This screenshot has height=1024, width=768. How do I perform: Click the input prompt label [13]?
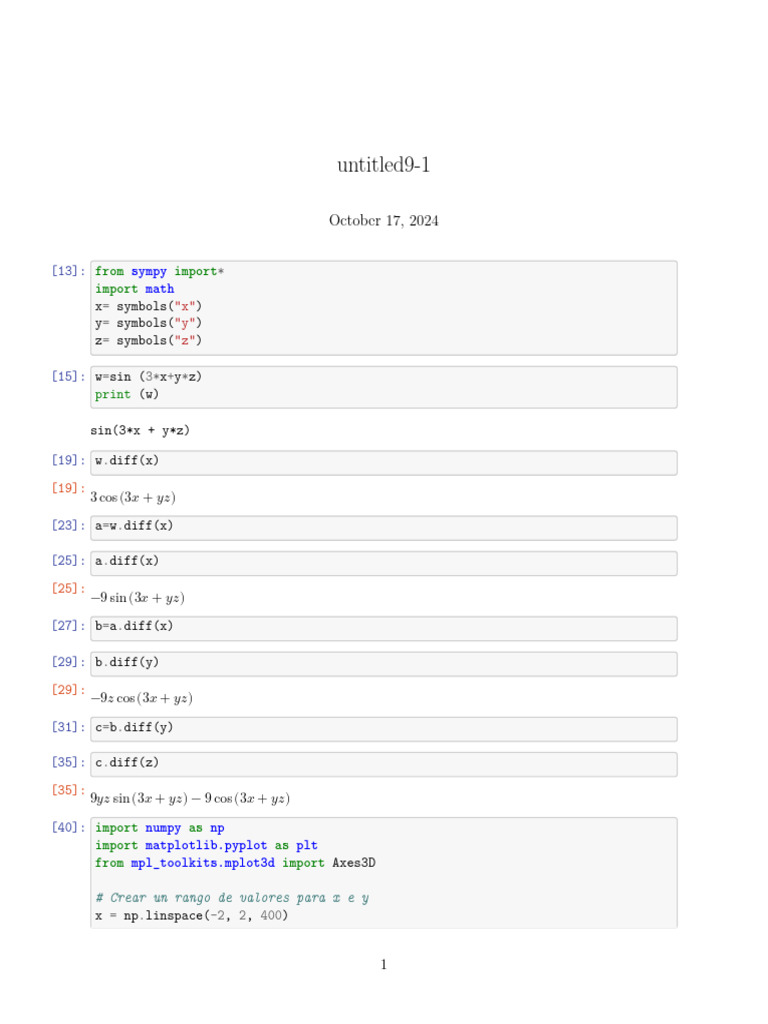(x=69, y=271)
